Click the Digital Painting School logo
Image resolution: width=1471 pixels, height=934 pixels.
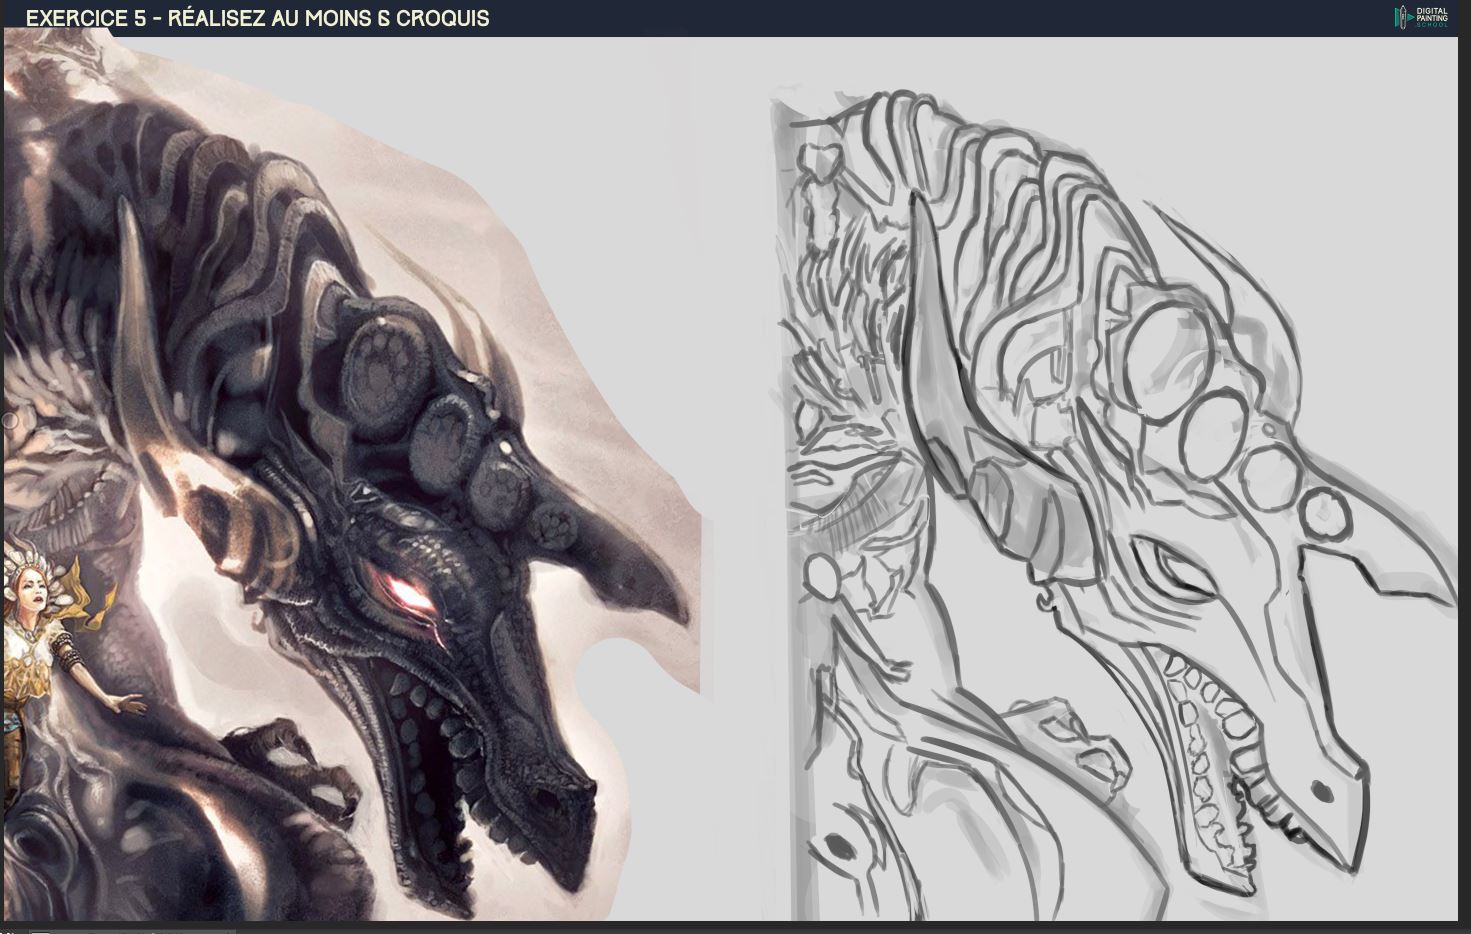coord(1421,17)
